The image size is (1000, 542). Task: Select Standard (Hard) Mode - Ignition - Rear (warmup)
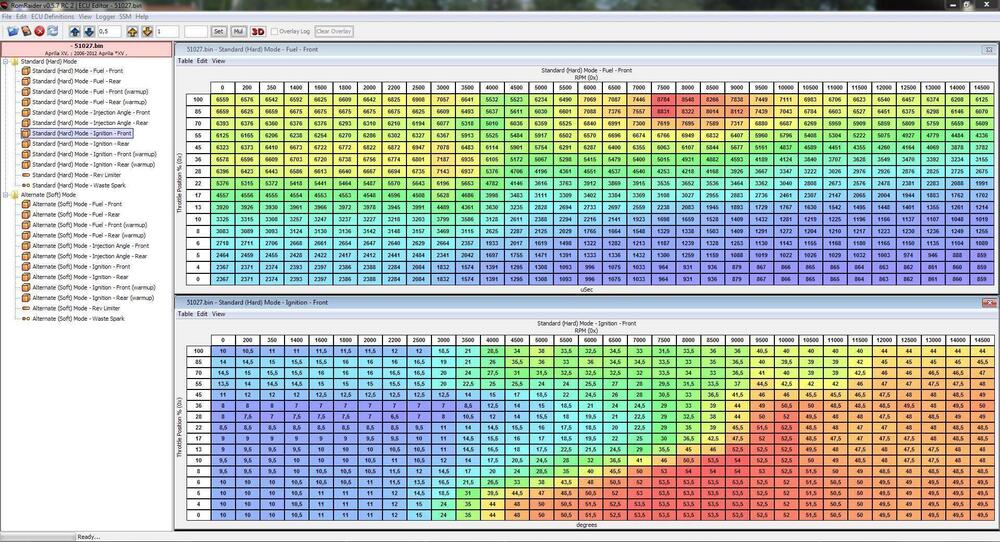click(94, 165)
